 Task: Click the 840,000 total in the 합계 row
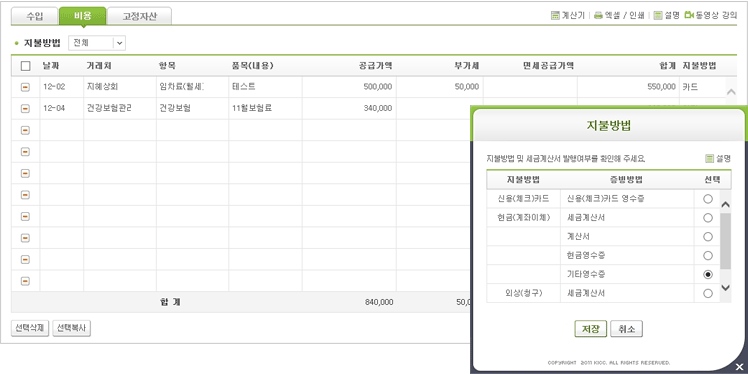379,302
